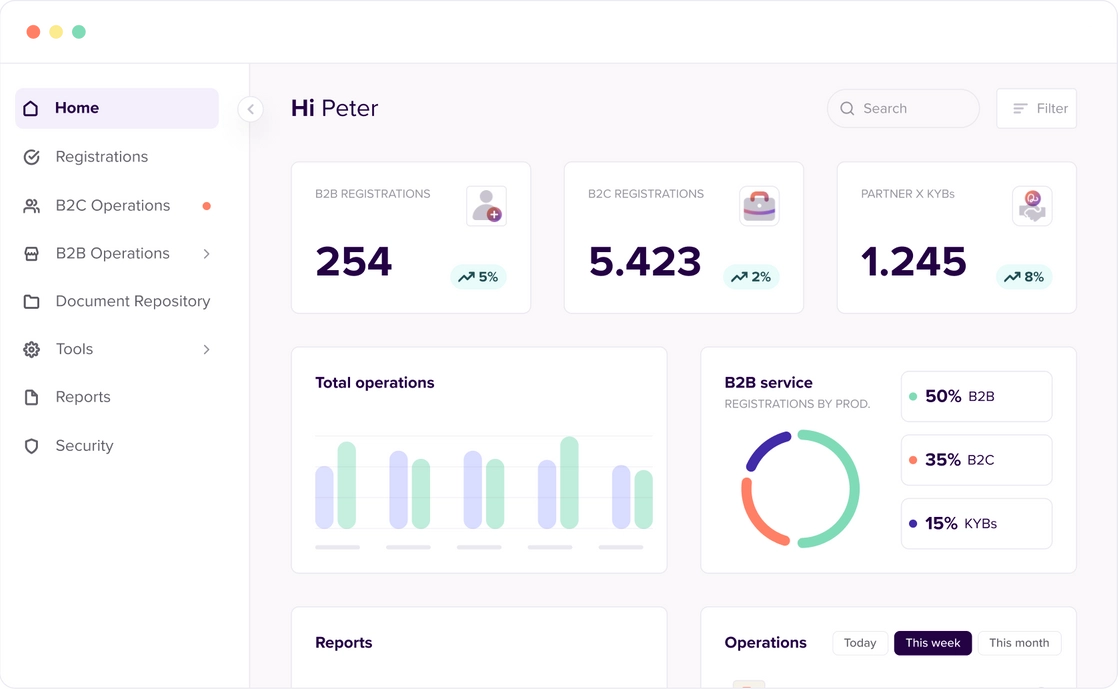Expand the Tools submenu chevron
1118x689 pixels.
tap(206, 349)
